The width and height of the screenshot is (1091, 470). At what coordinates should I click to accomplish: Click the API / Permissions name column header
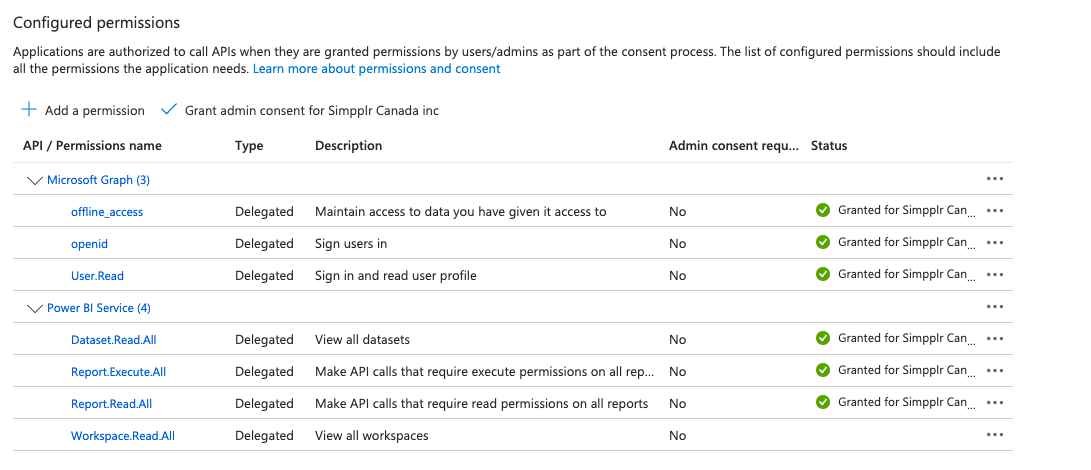click(92, 146)
